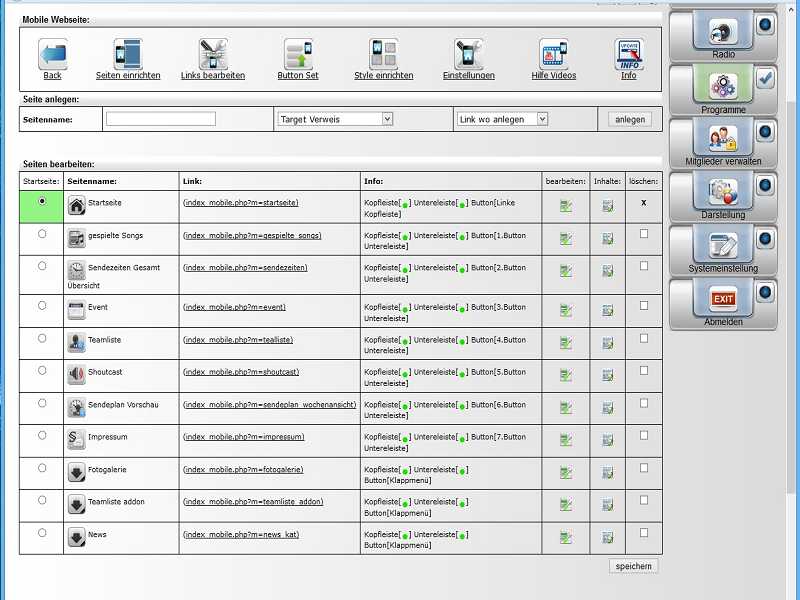800x600 pixels.
Task: Open the Link wo anlegen dropdown
Action: (x=501, y=119)
